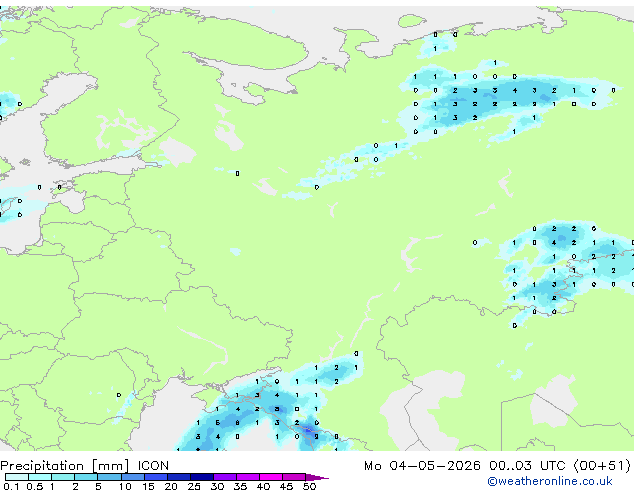Viewport: 634px width, 490px height.
Task: Click the '00..03 UTC' time label
Action: pyautogui.click(x=527, y=466)
